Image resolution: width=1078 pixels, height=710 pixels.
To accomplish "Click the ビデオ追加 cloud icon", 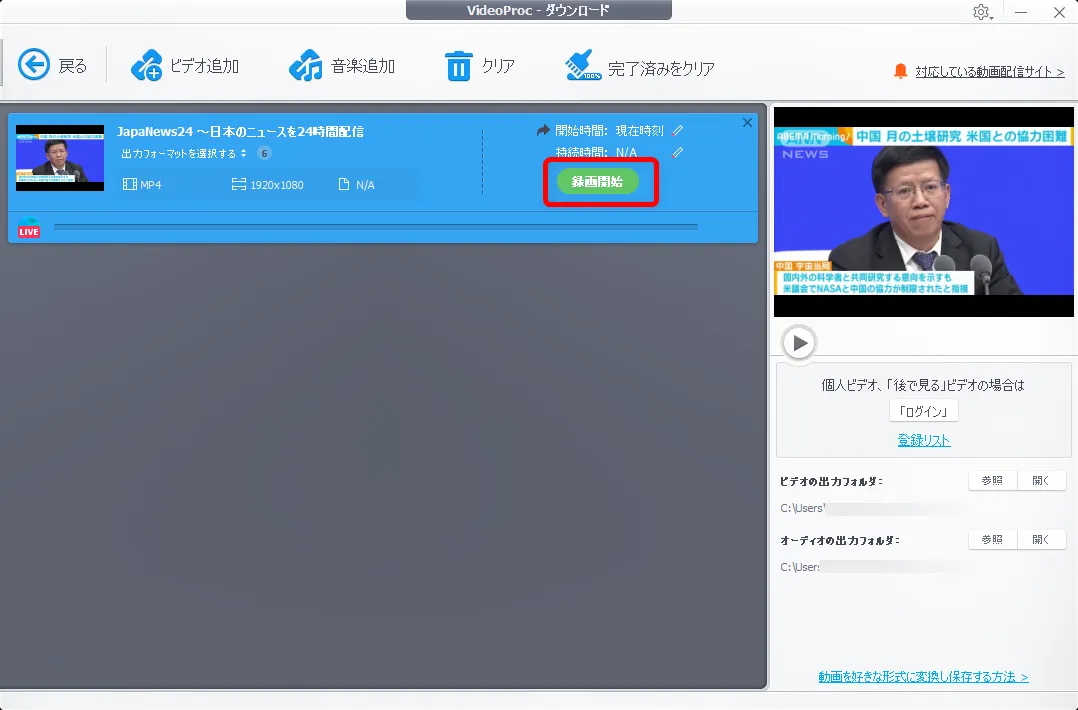I will [x=146, y=65].
